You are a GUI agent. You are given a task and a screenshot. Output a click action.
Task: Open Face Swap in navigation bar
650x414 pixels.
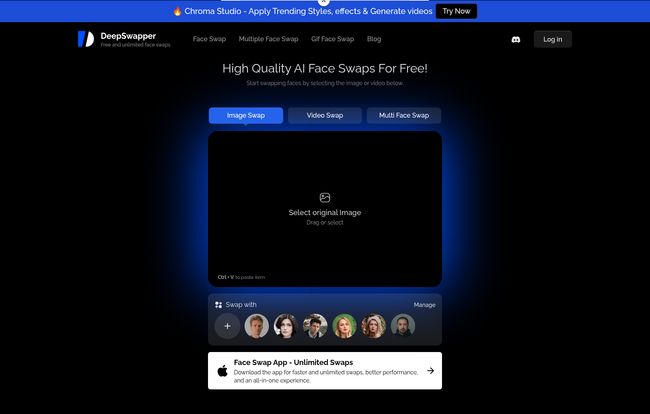point(209,39)
